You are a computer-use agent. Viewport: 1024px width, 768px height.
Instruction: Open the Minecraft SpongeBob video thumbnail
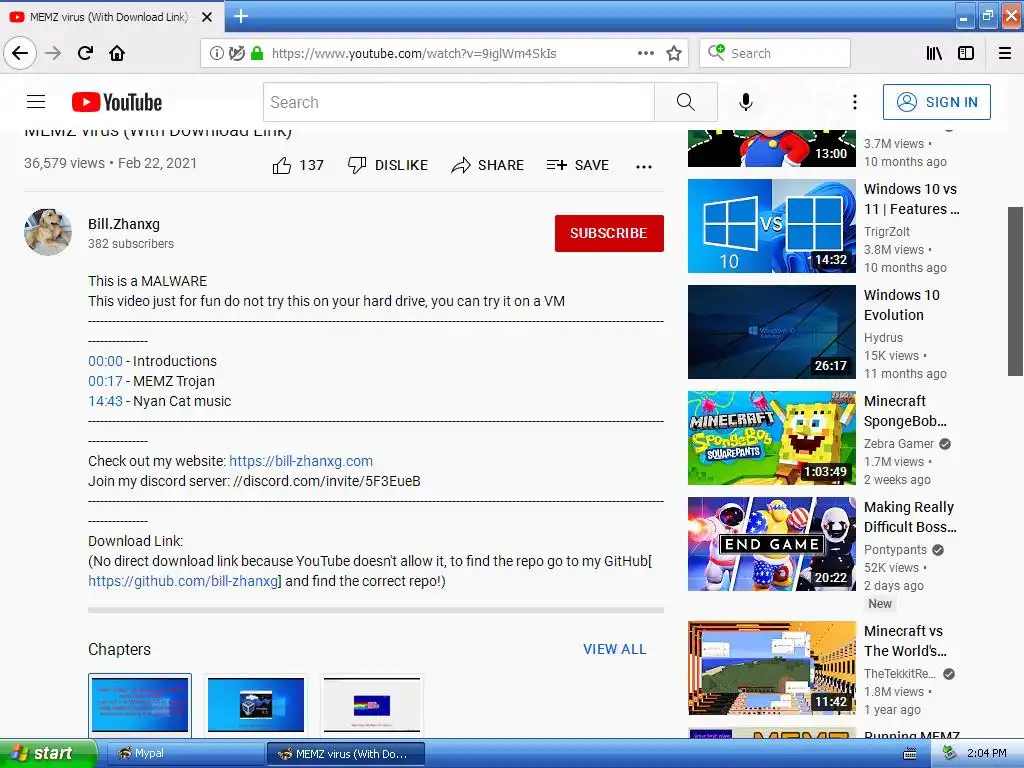pyautogui.click(x=772, y=438)
